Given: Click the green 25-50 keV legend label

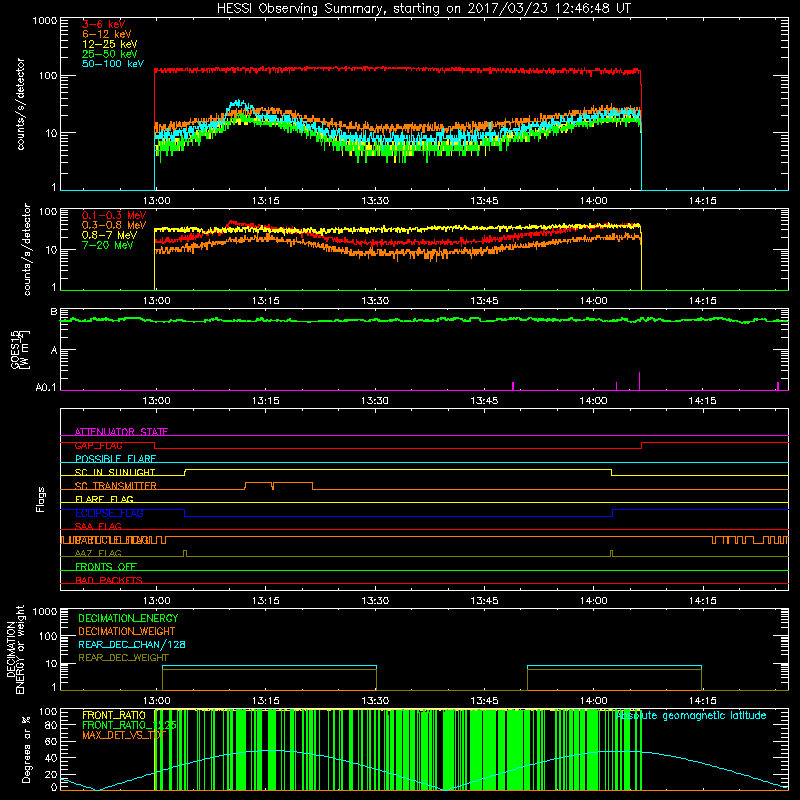Looking at the screenshot, I should tap(110, 54).
